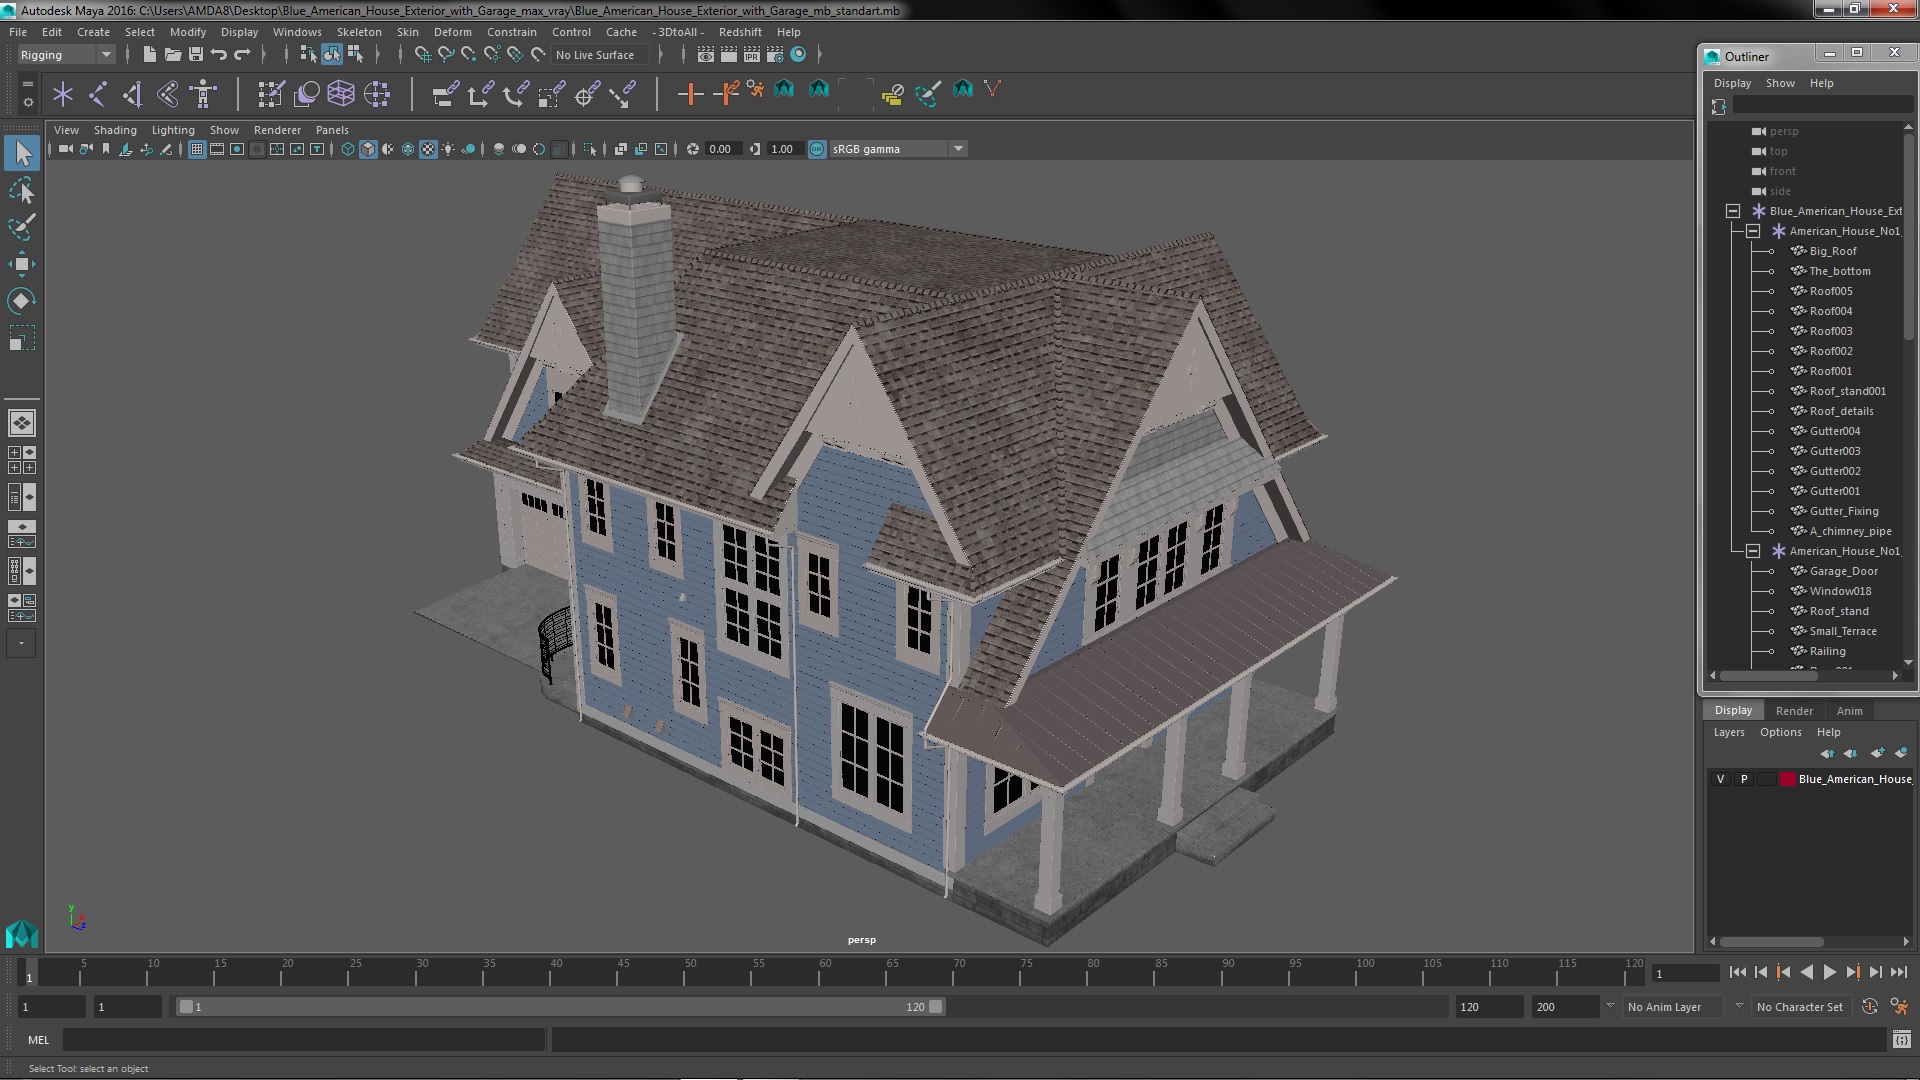Save the scene with the disk icon
Image resolution: width=1920 pixels, height=1080 pixels.
click(x=196, y=55)
